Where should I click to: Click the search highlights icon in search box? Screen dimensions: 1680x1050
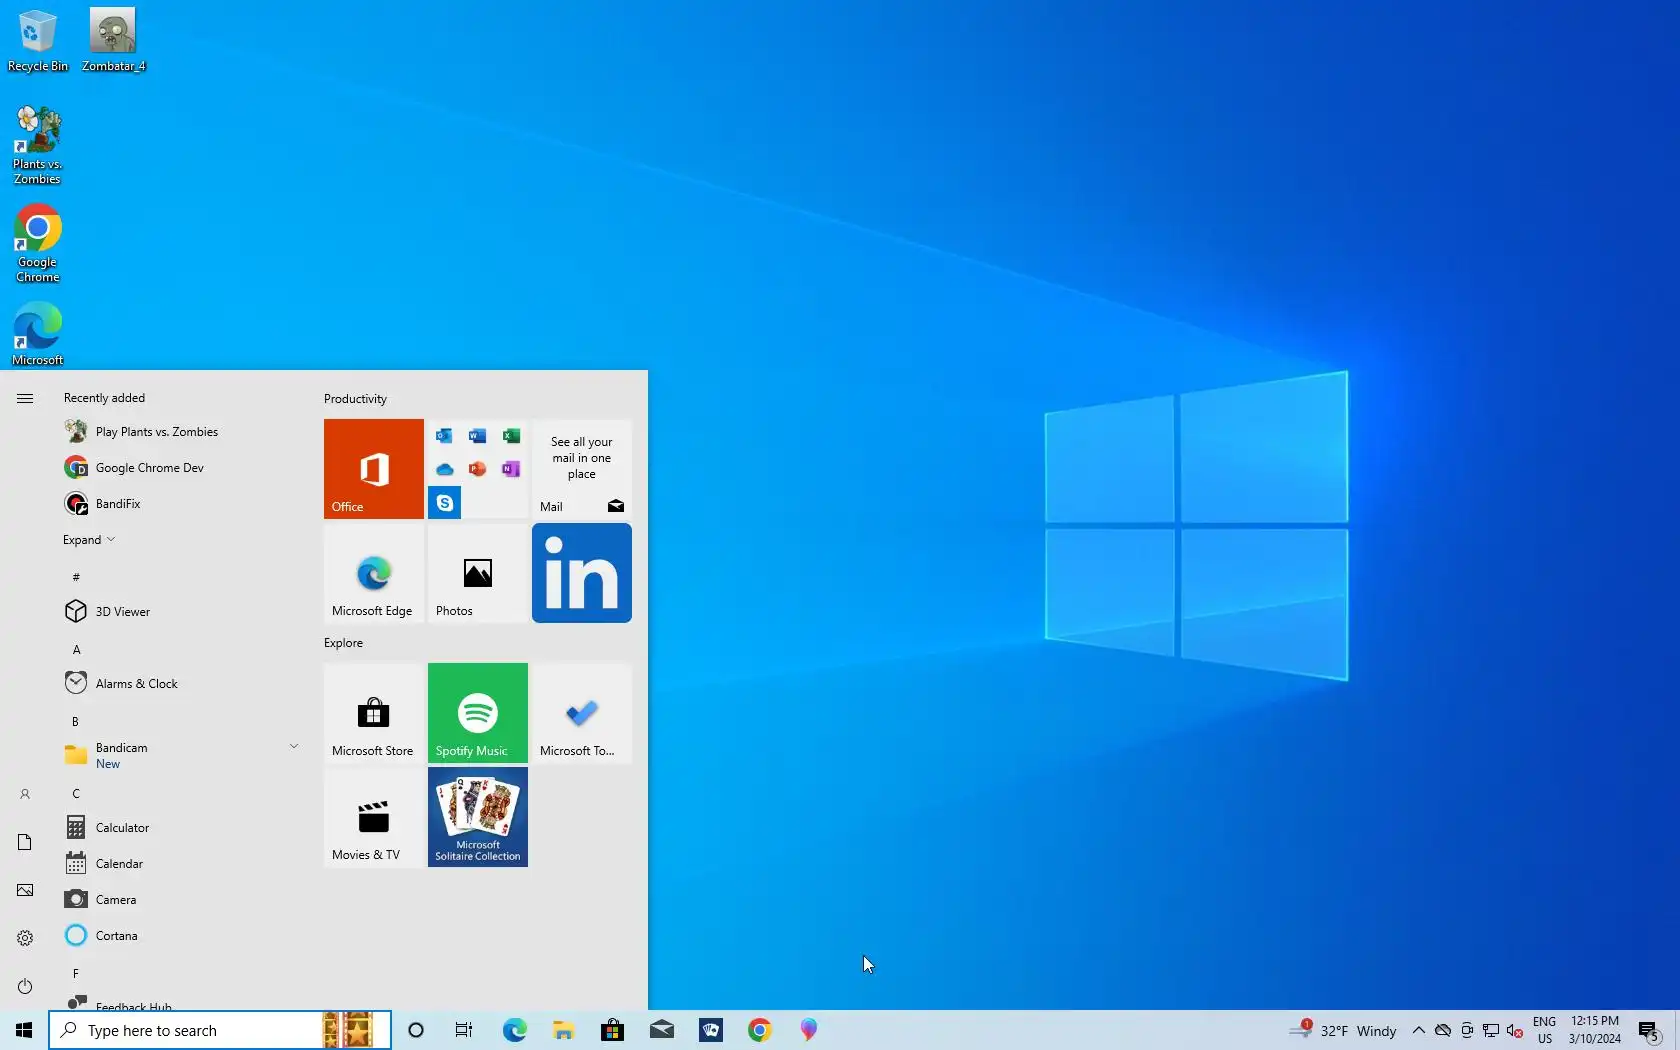coord(348,1030)
